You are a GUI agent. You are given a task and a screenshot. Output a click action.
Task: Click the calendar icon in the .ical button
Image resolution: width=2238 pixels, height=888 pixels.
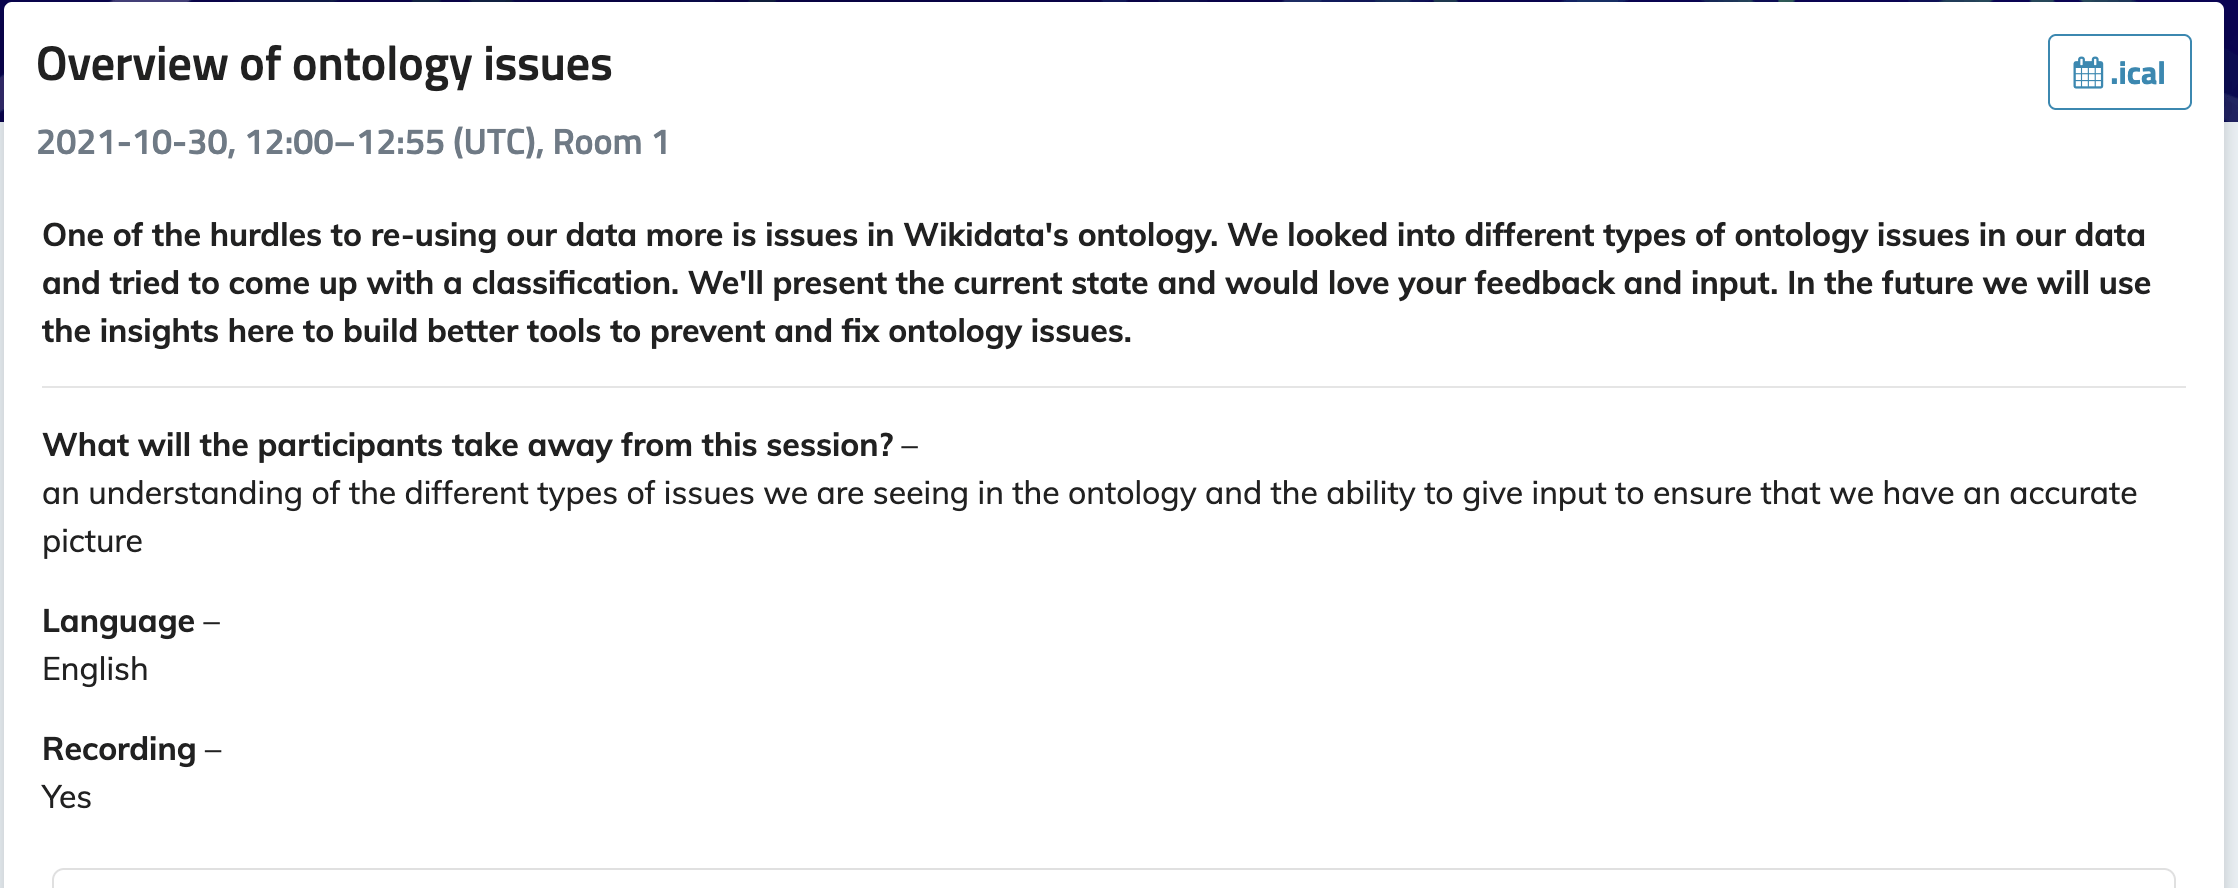coord(2088,73)
